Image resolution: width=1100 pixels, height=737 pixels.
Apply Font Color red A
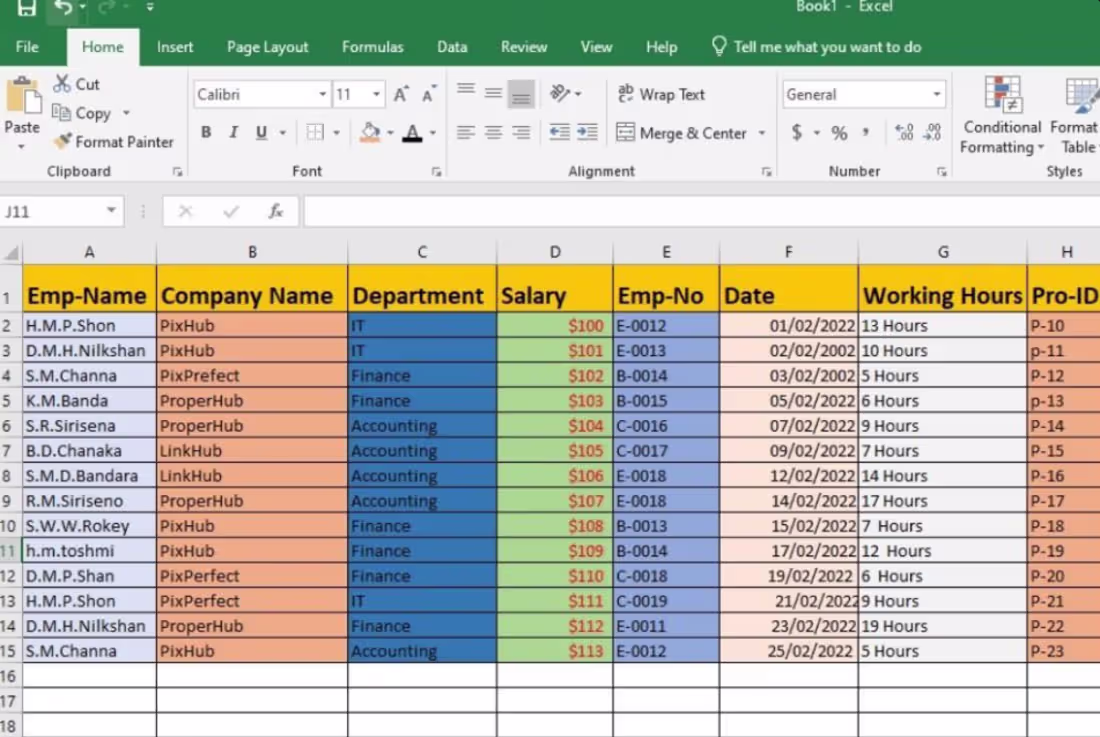[412, 133]
